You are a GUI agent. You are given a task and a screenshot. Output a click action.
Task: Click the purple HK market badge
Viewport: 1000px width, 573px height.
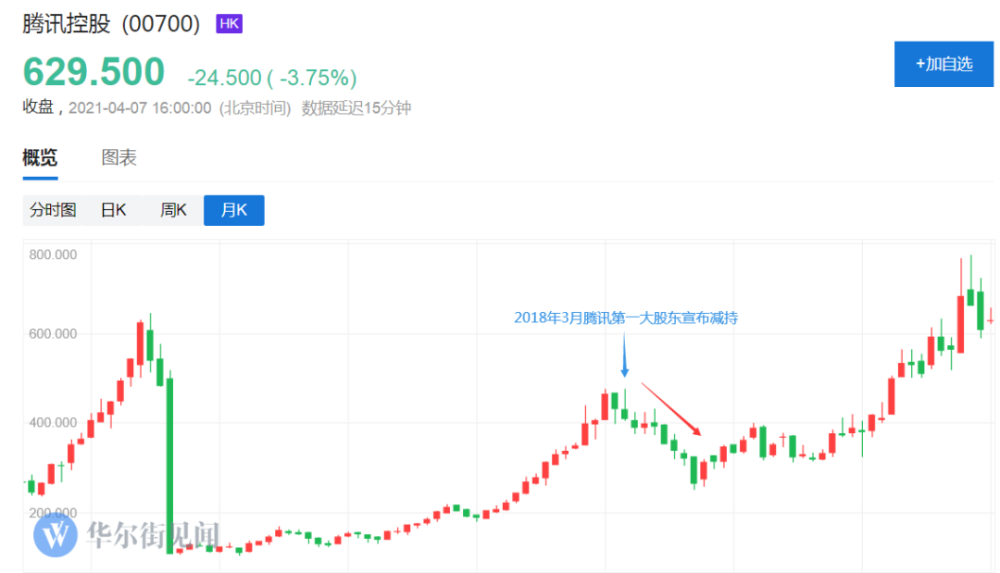click(229, 24)
